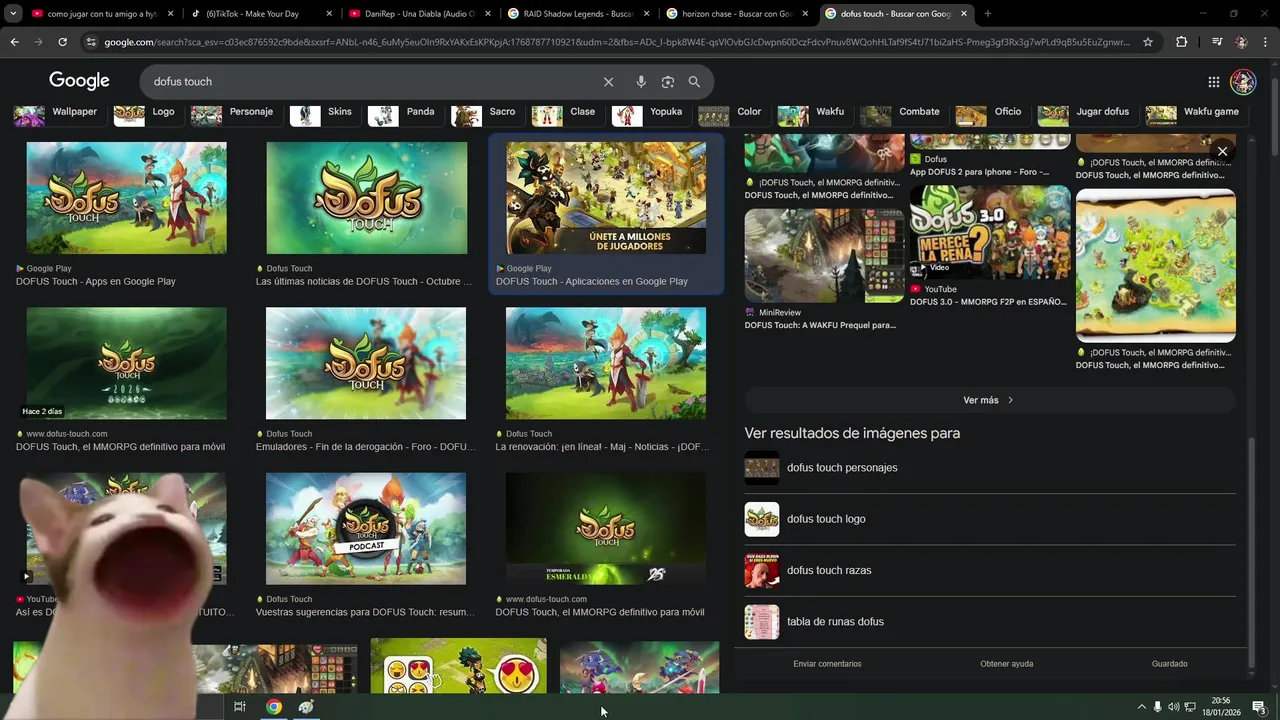This screenshot has width=1280, height=720.
Task: Bookmark this page with the star icon
Action: (1148, 42)
